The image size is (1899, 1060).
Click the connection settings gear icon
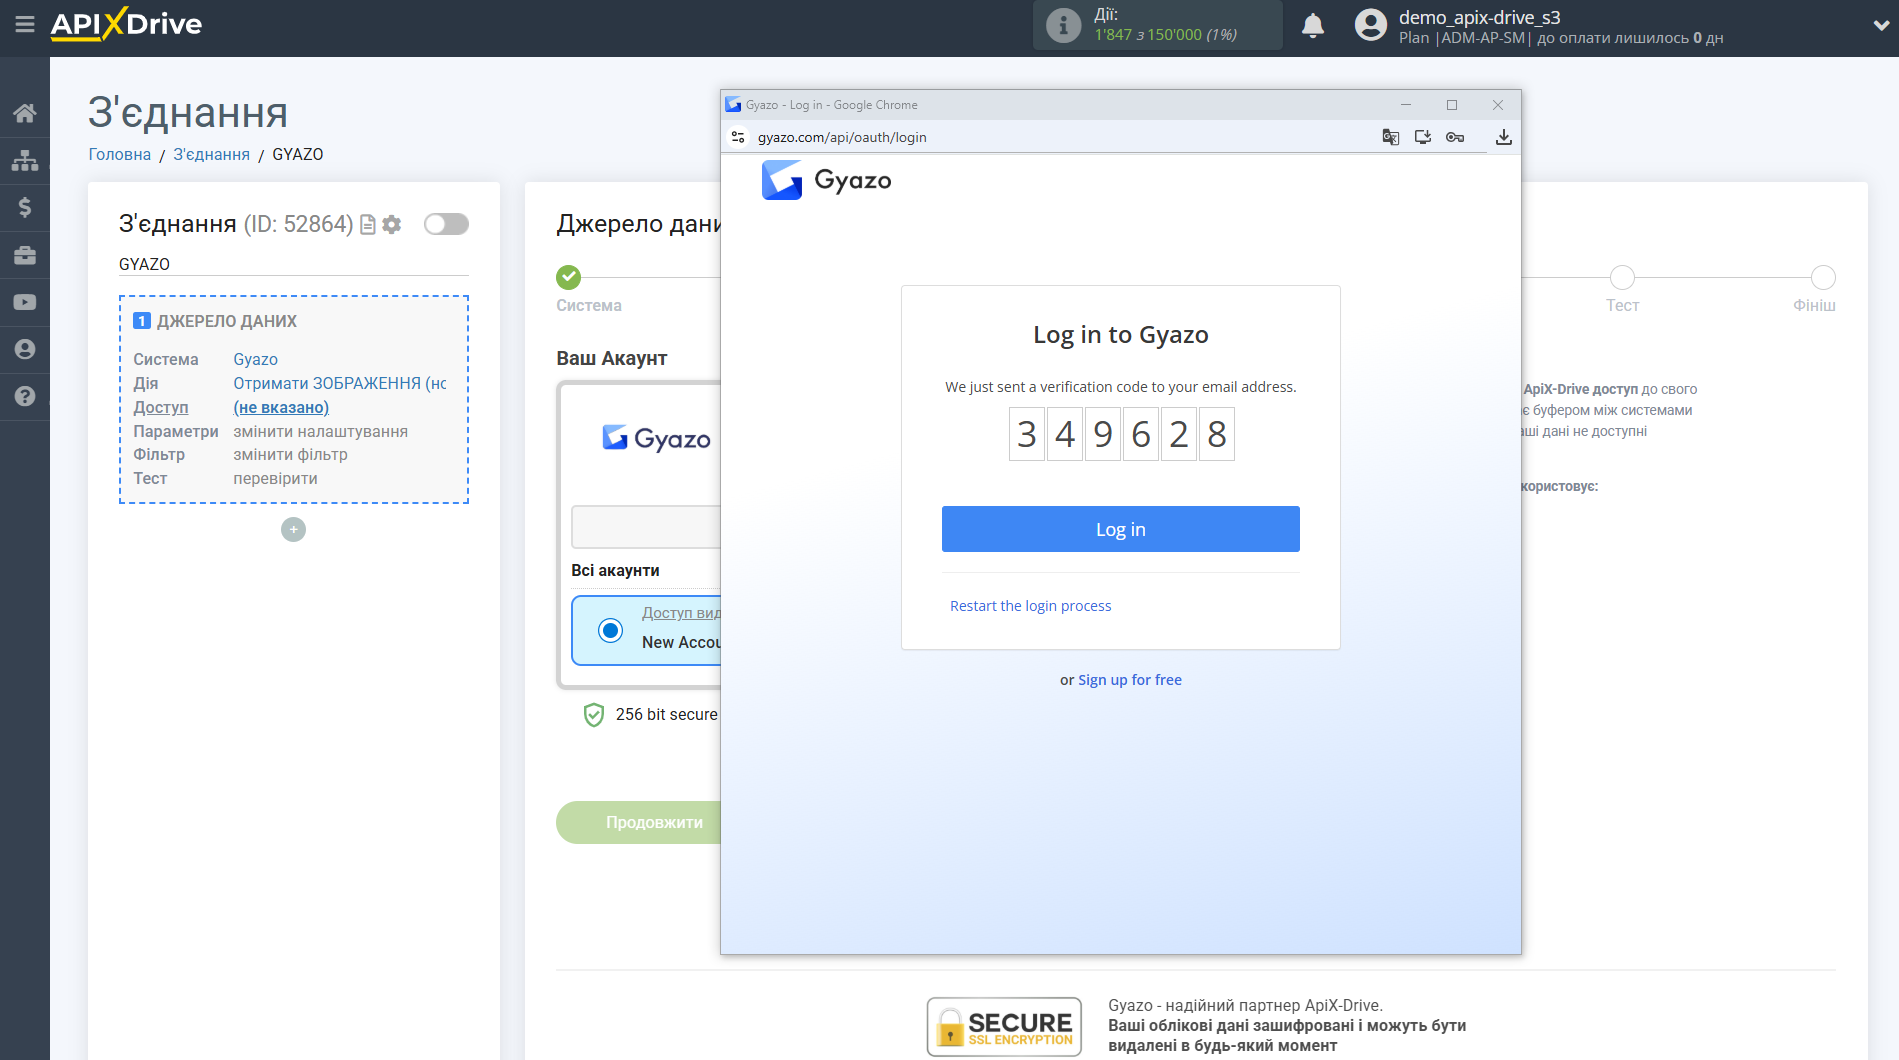392,224
